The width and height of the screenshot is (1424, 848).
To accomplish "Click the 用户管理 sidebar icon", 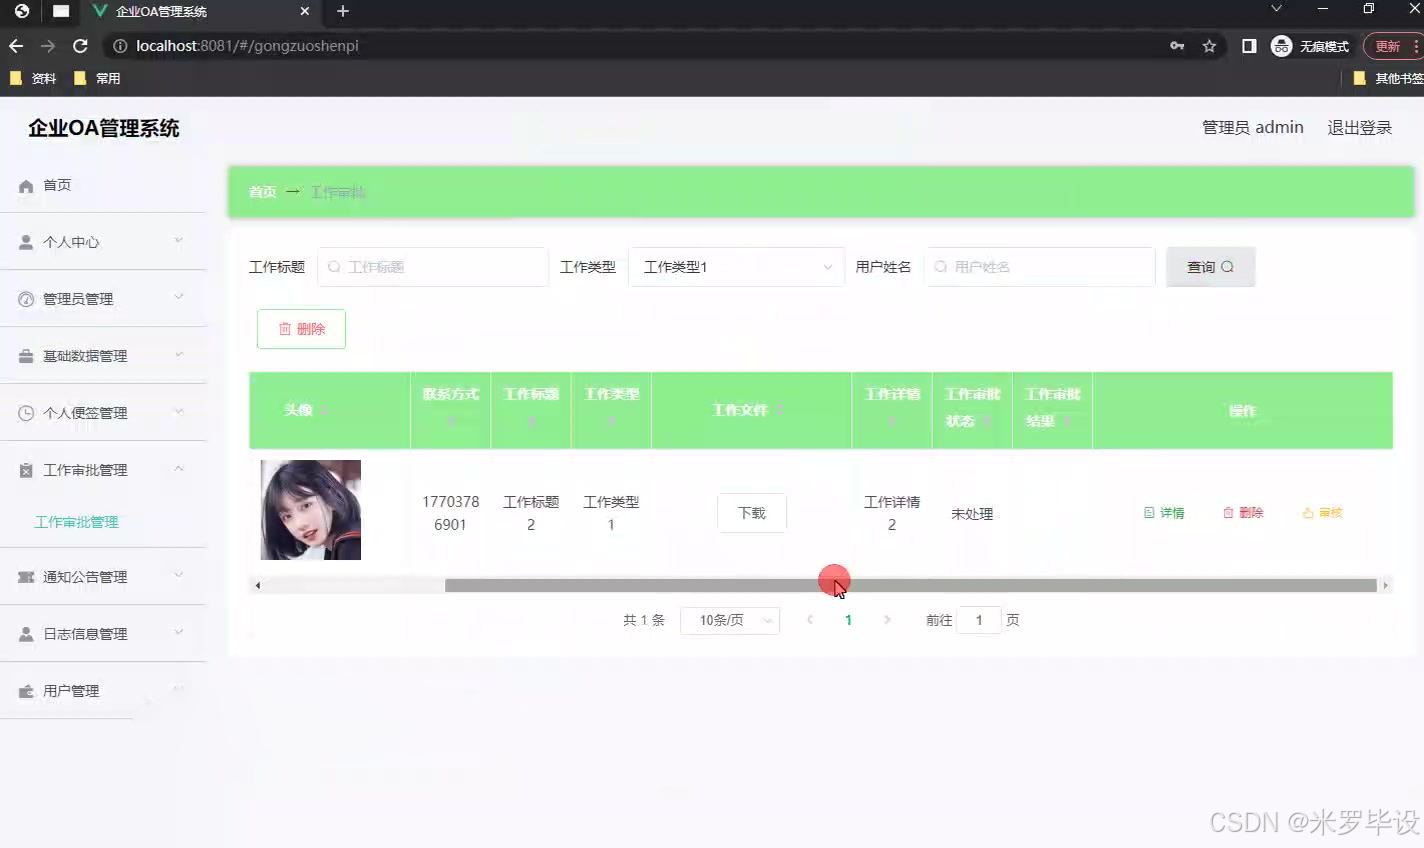I will click(25, 690).
